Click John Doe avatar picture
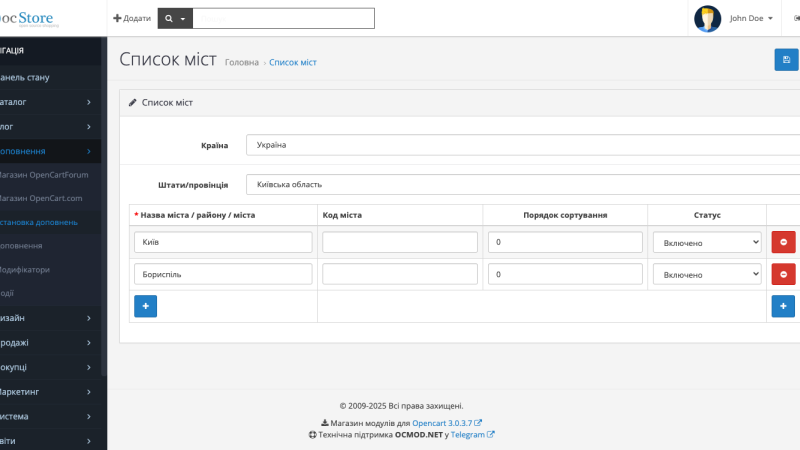Viewport: 800px width, 450px height. 707,18
